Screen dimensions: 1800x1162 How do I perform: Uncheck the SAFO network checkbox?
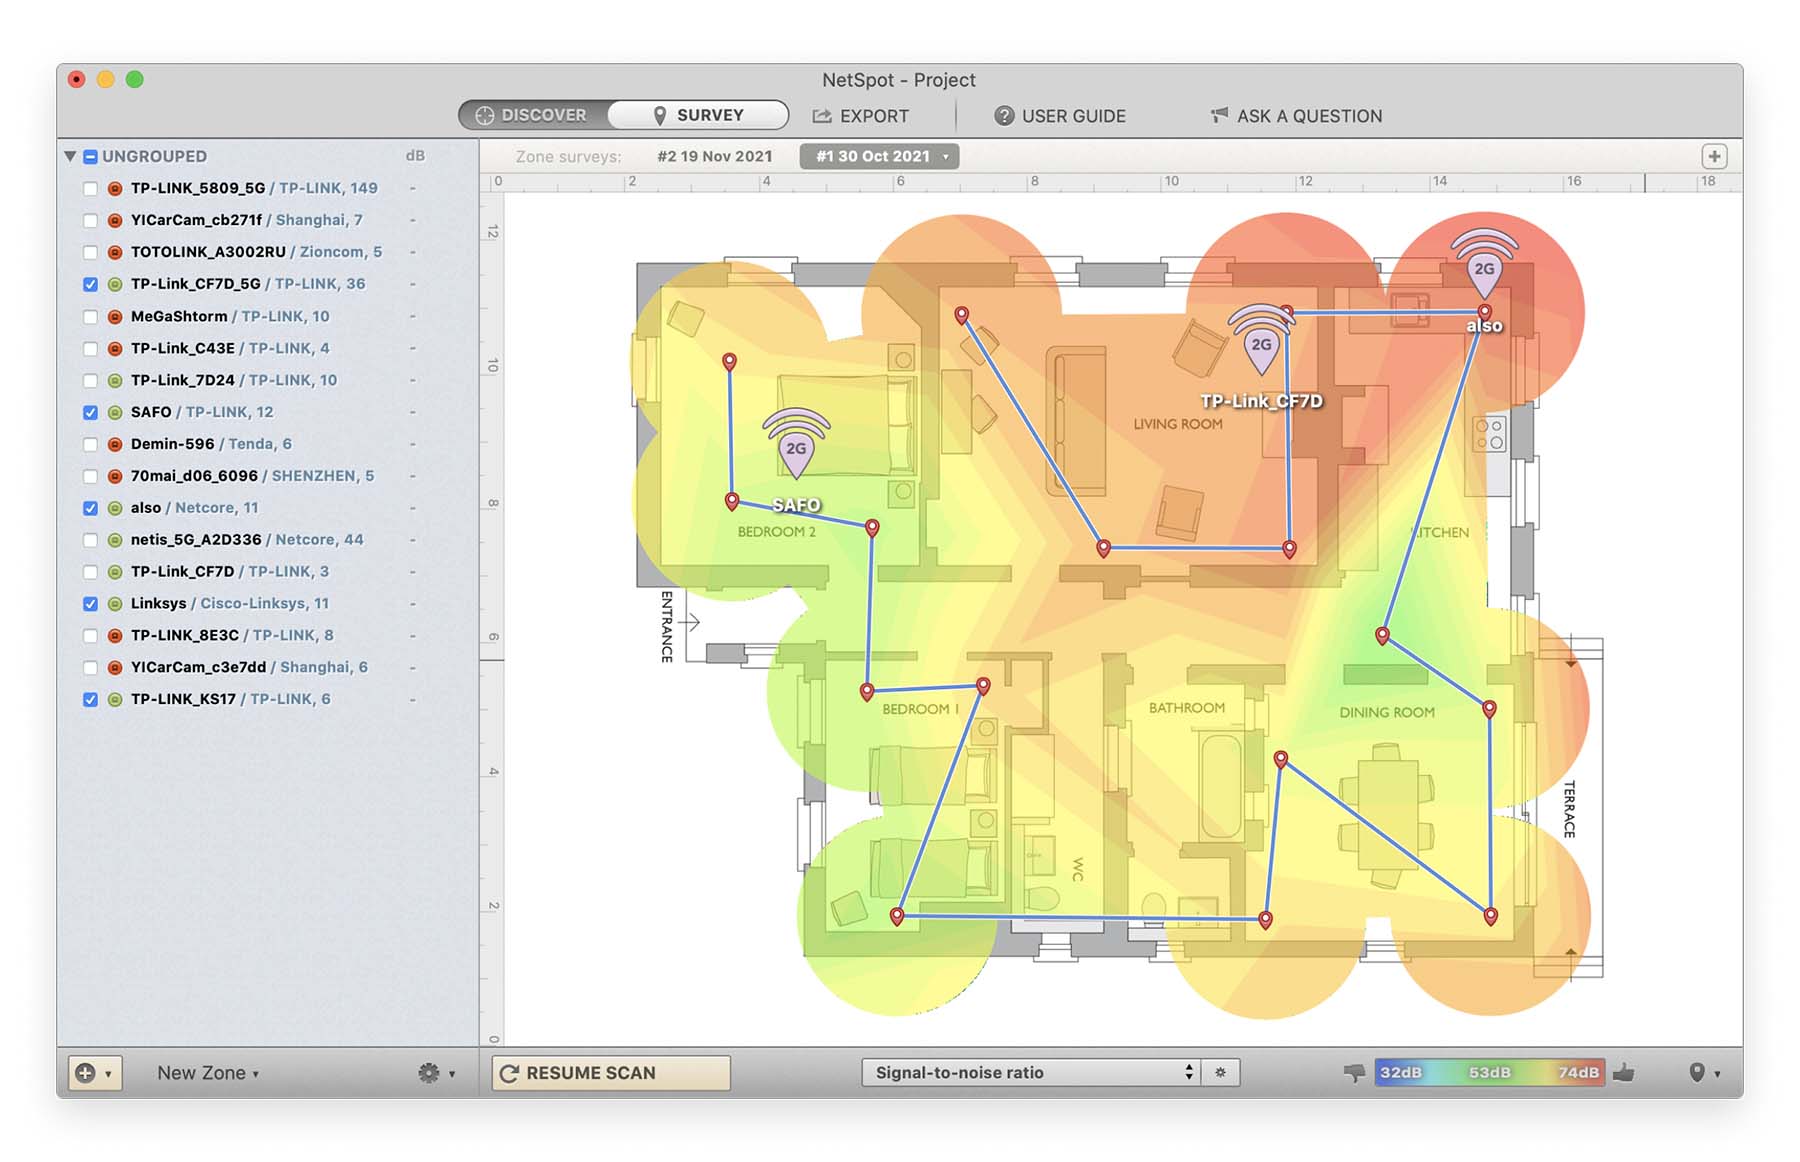click(x=90, y=412)
